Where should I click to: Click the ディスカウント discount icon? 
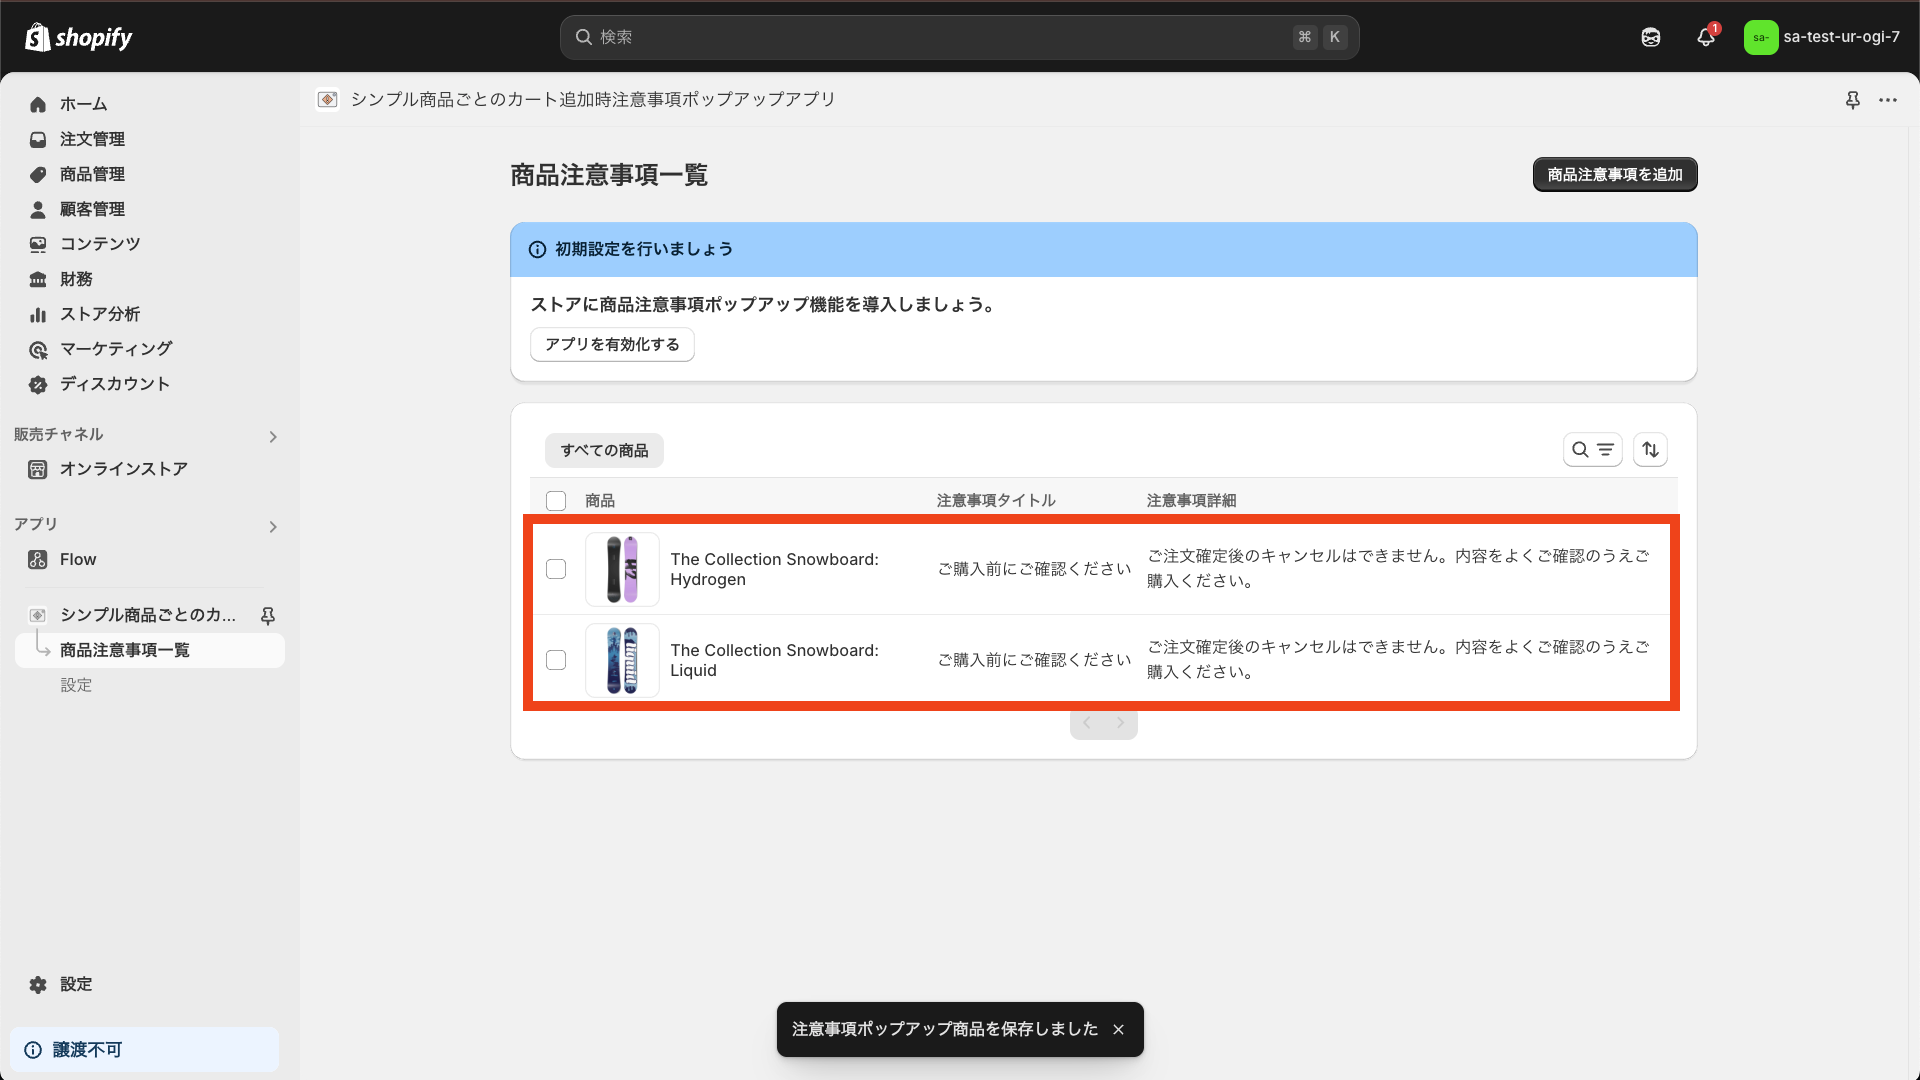click(37, 384)
